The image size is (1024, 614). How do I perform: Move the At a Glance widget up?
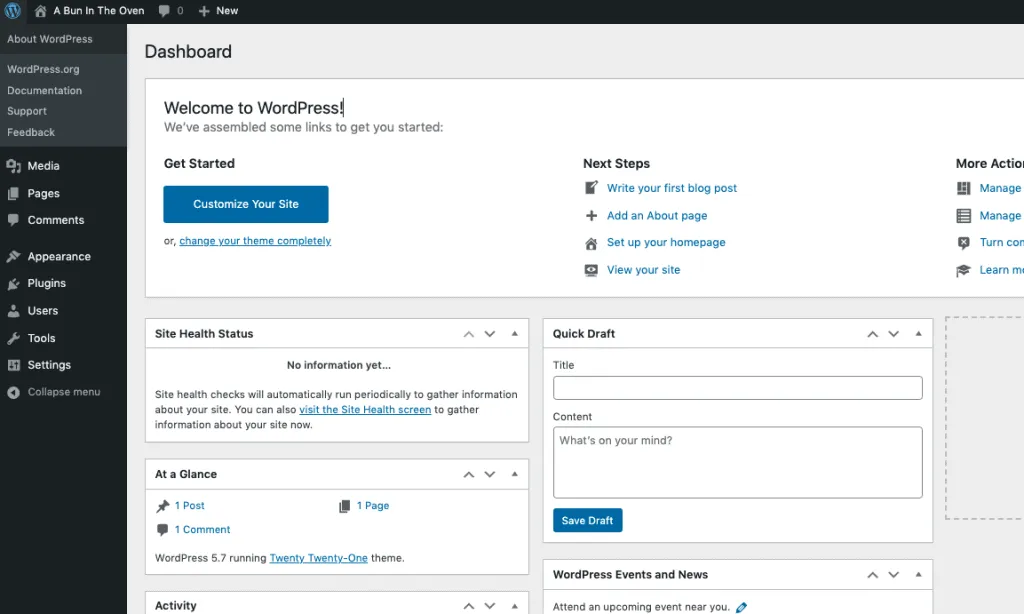[468, 473]
